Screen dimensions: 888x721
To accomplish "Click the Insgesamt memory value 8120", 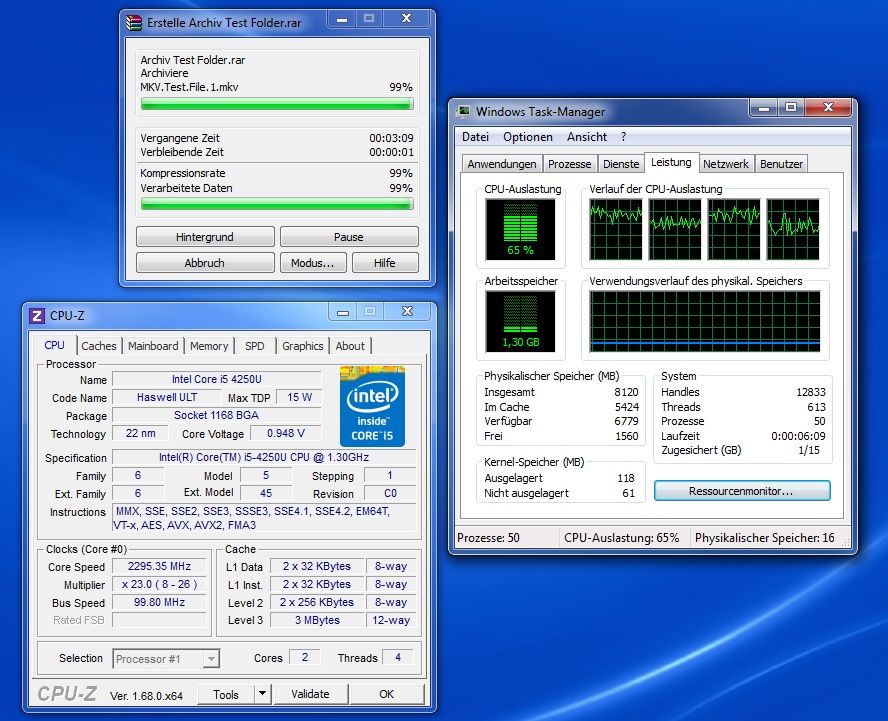I will tap(626, 392).
